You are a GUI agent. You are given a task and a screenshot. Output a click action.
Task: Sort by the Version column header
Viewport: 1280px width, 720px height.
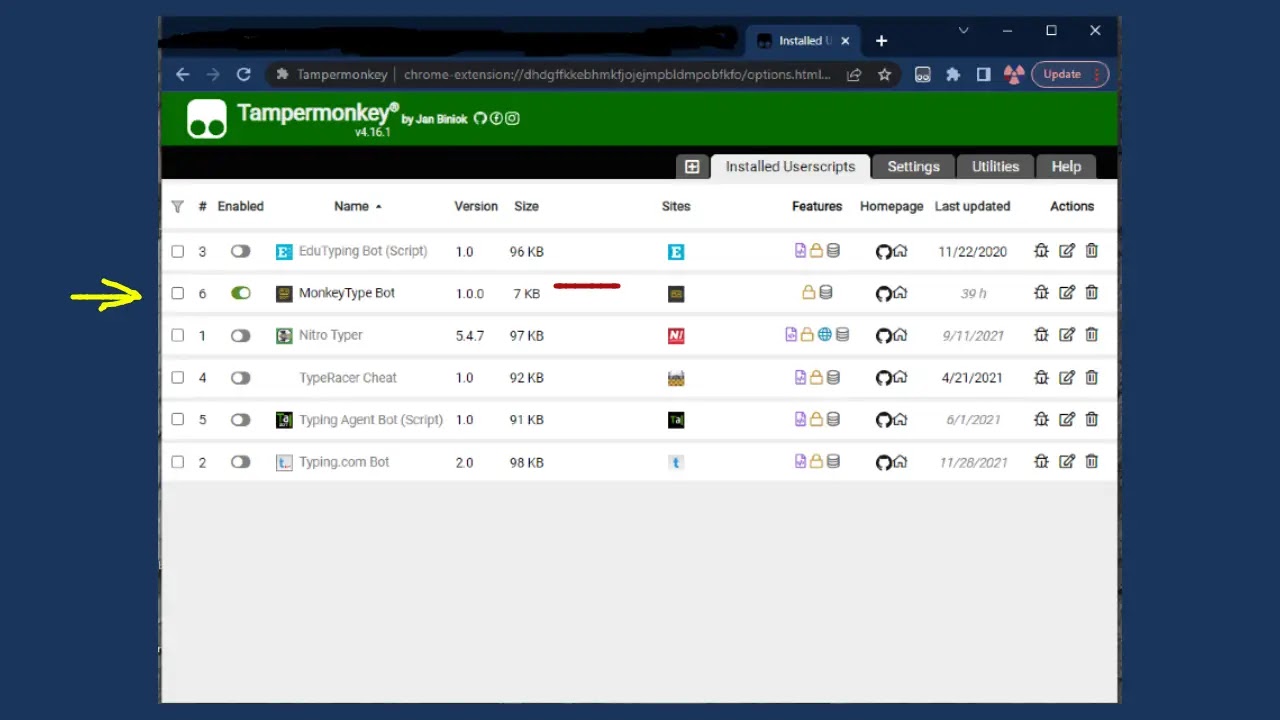click(x=476, y=206)
